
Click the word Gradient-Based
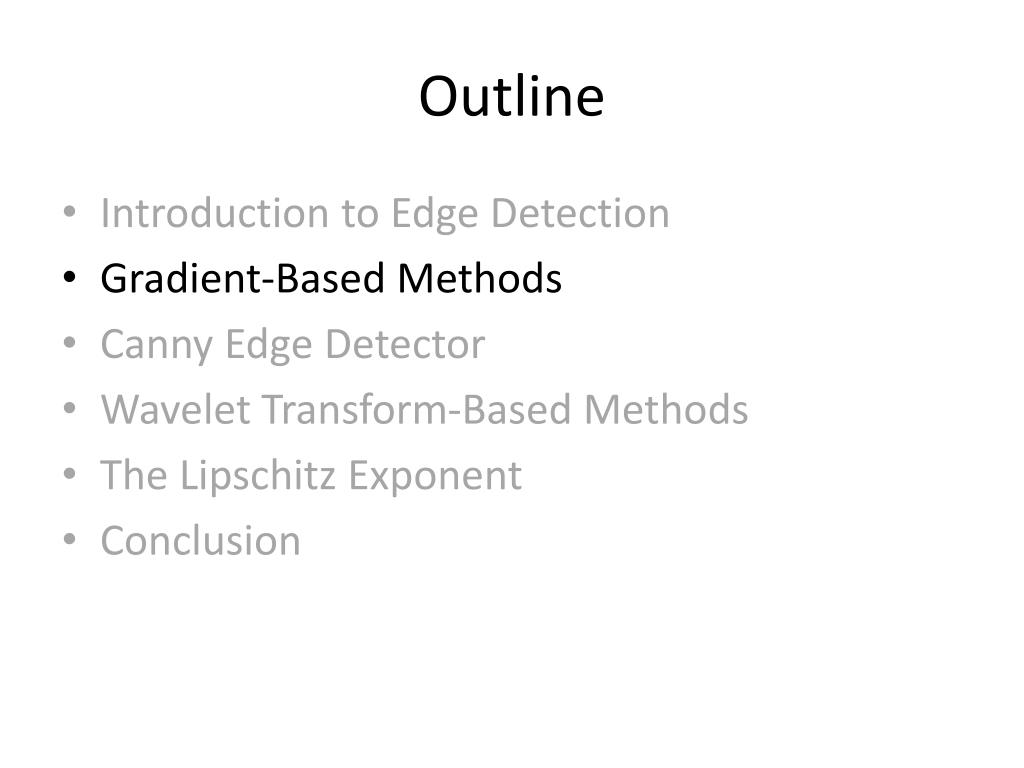tap(242, 280)
